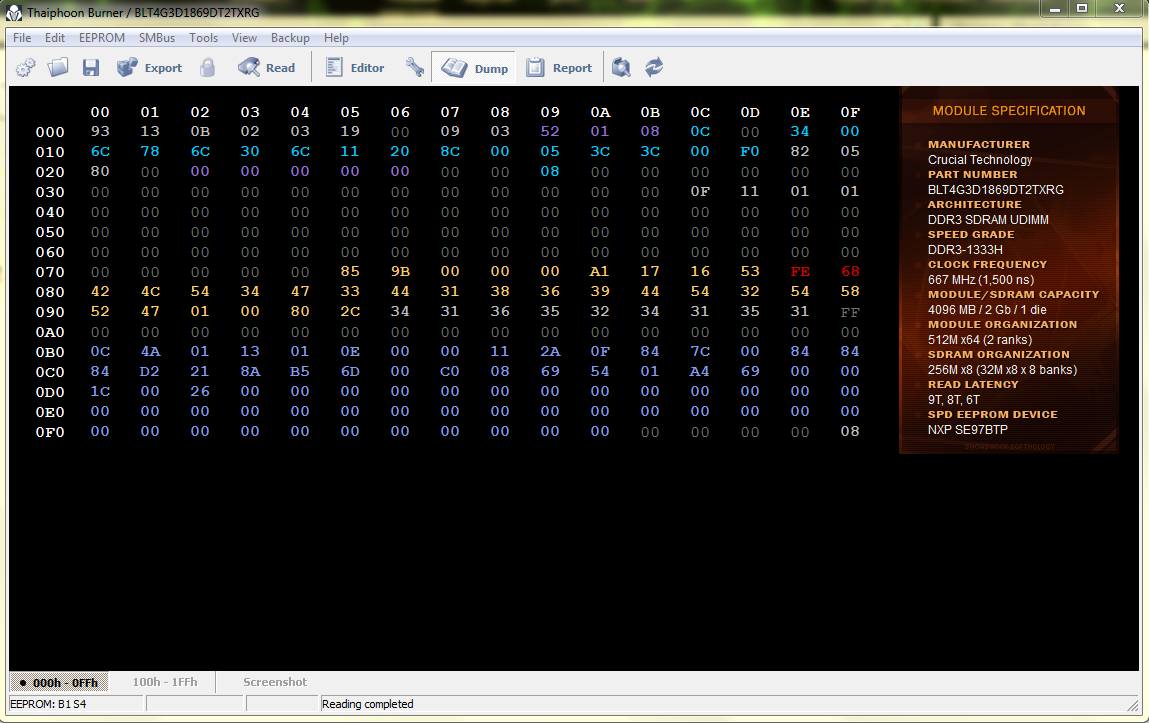
Task: Click byte 1C in row 0D0
Action: [100, 391]
